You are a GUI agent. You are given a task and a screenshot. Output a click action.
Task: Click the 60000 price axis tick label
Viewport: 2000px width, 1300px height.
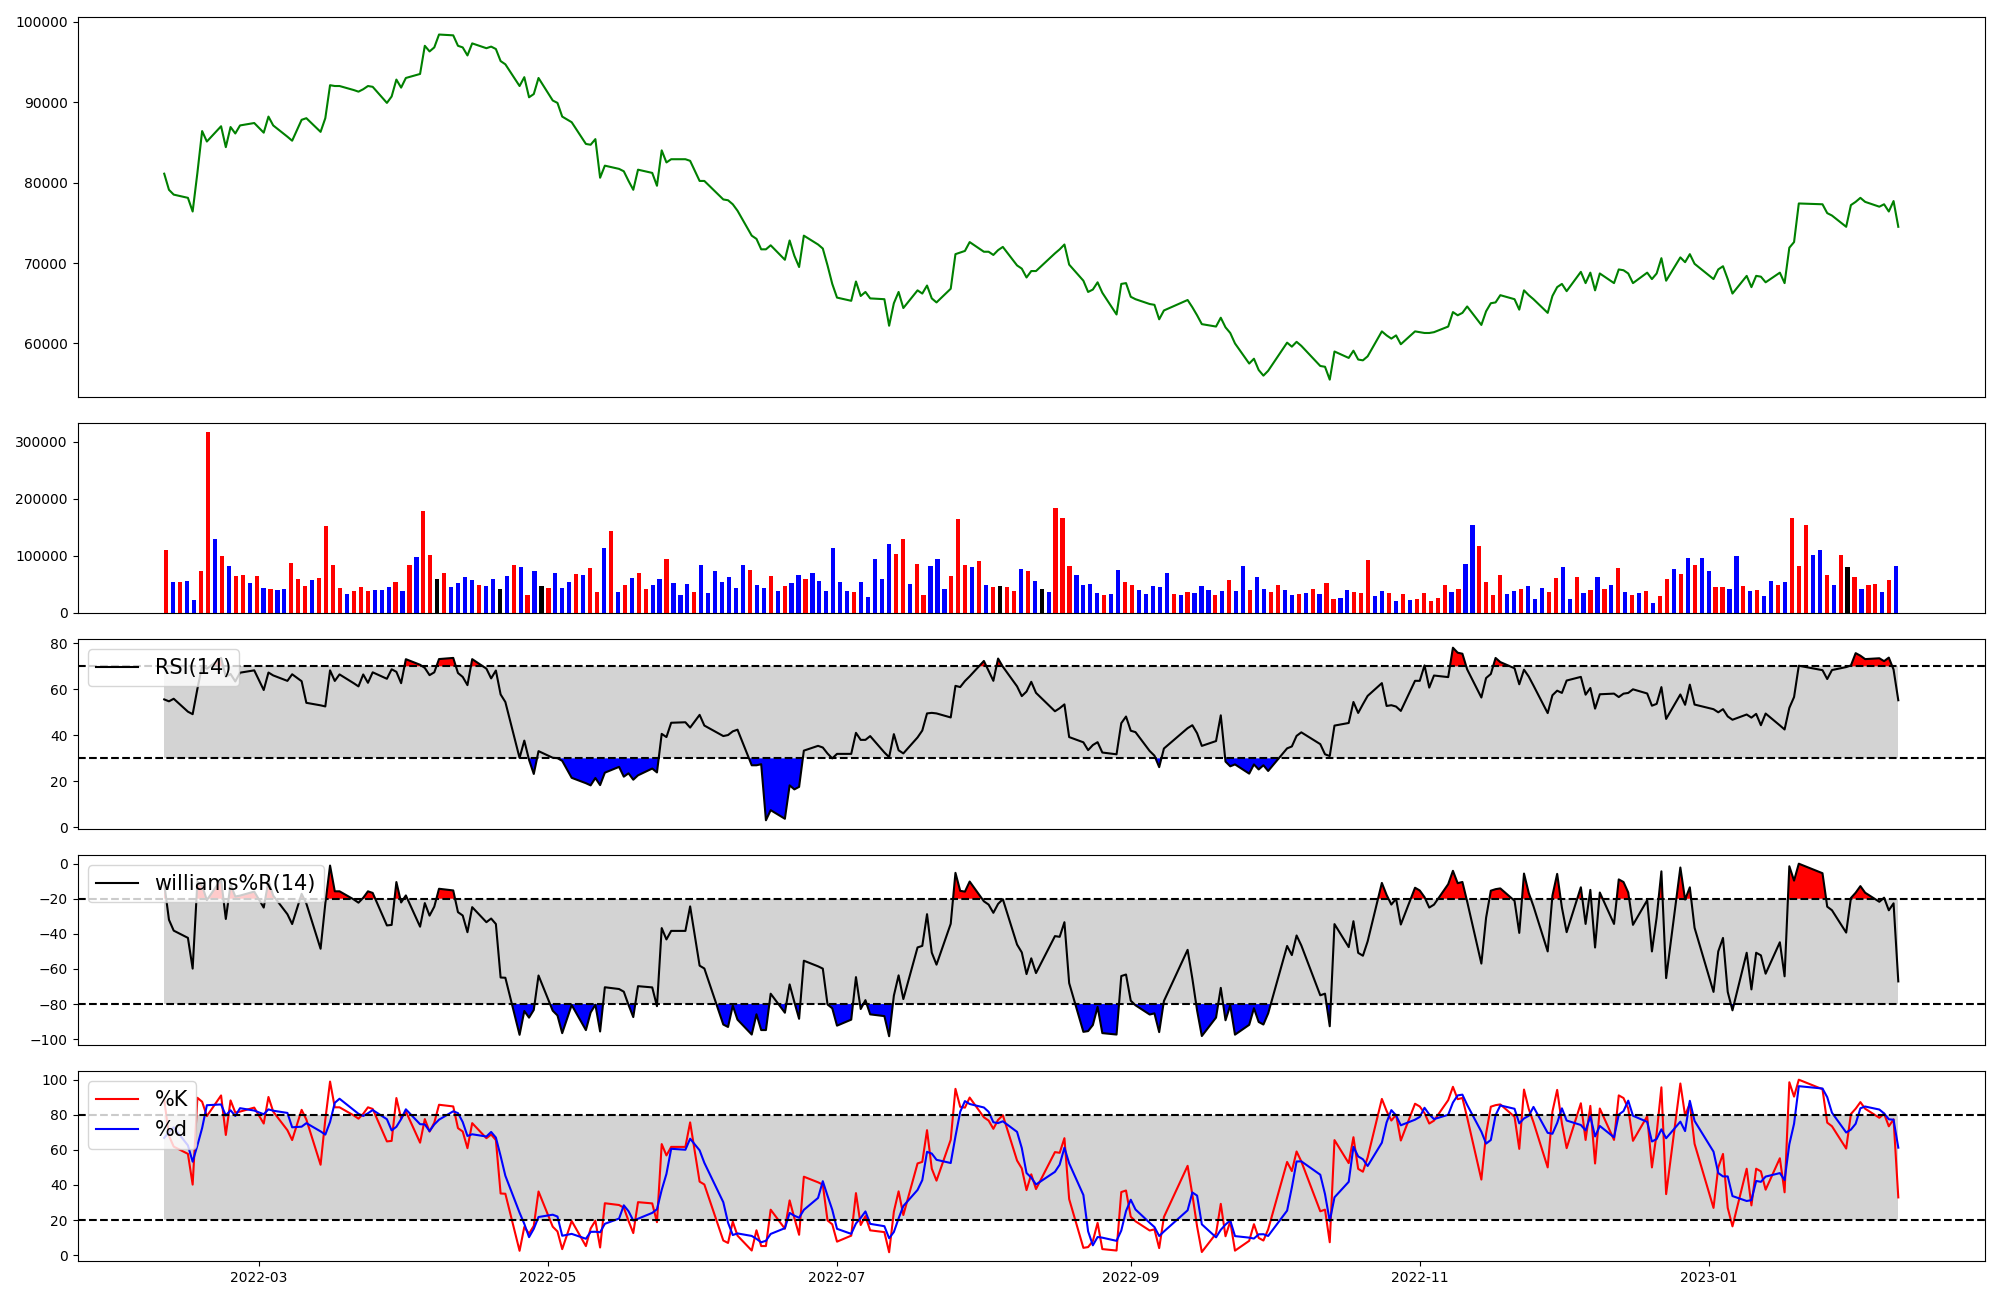pyautogui.click(x=45, y=344)
